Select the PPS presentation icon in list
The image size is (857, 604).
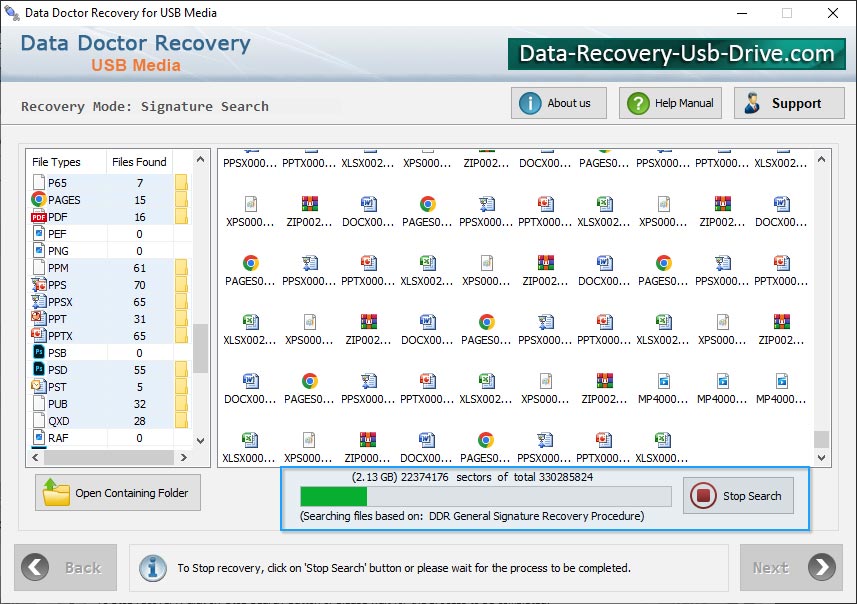tap(39, 284)
